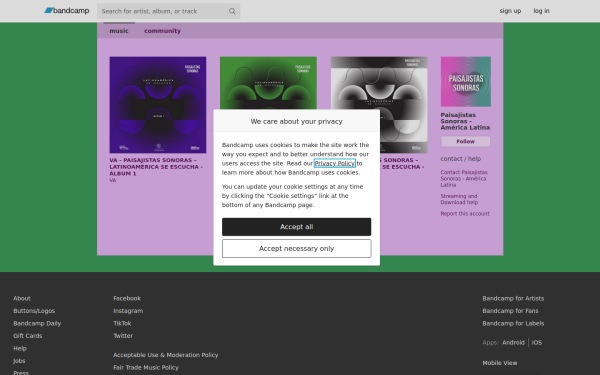
Task: Open the TikTok footer link
Action: 122,323
